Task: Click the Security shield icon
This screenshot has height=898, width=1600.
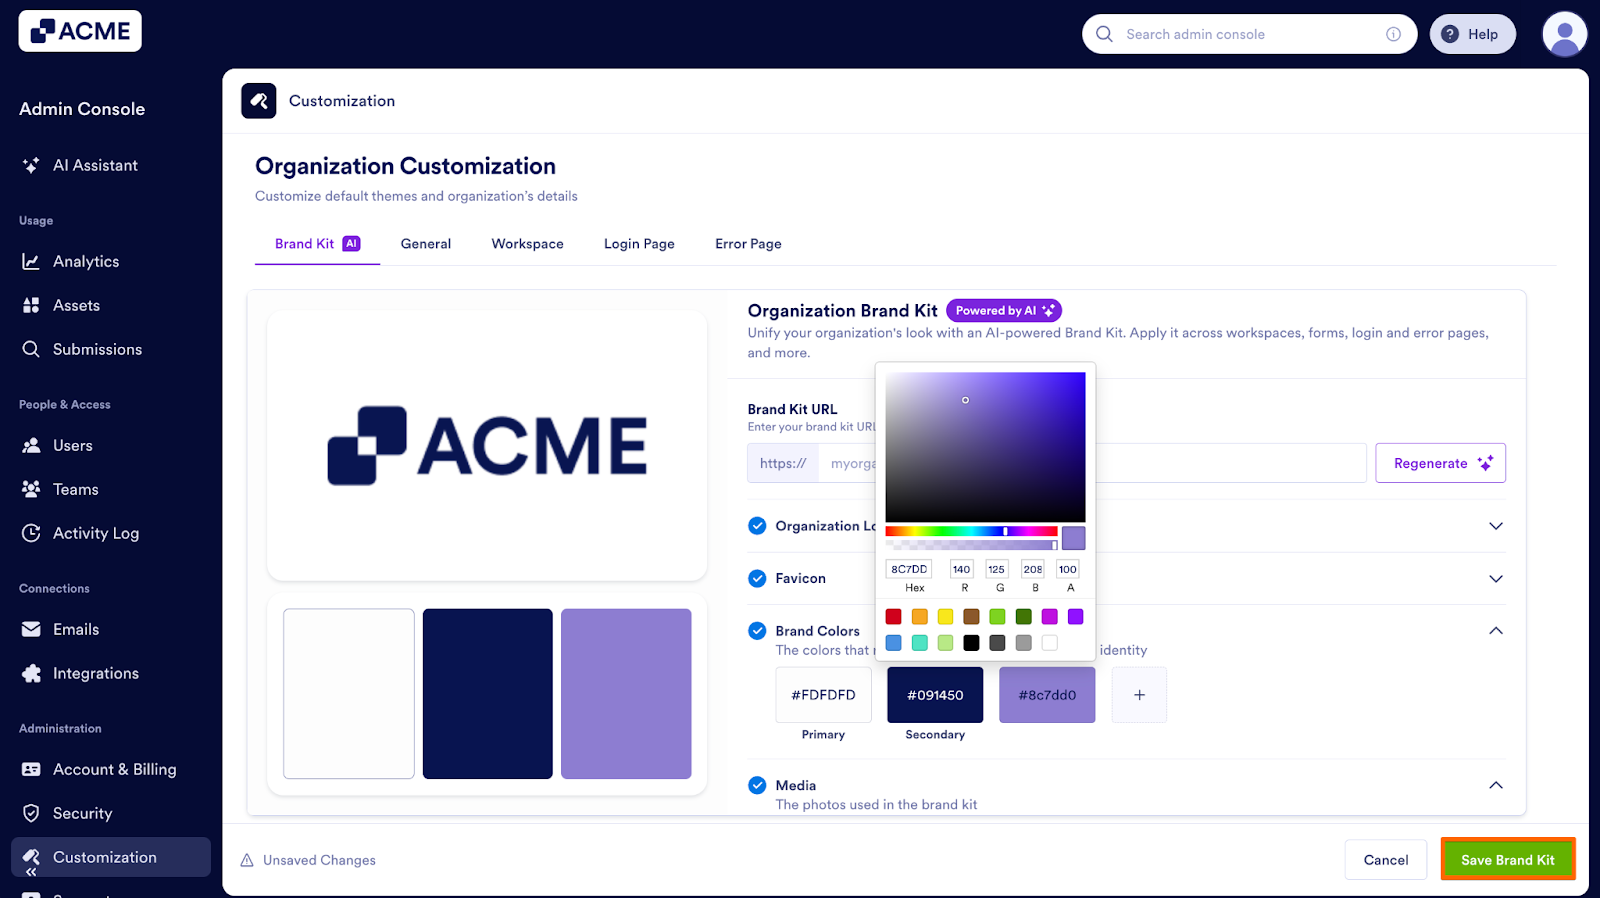Action: (31, 813)
